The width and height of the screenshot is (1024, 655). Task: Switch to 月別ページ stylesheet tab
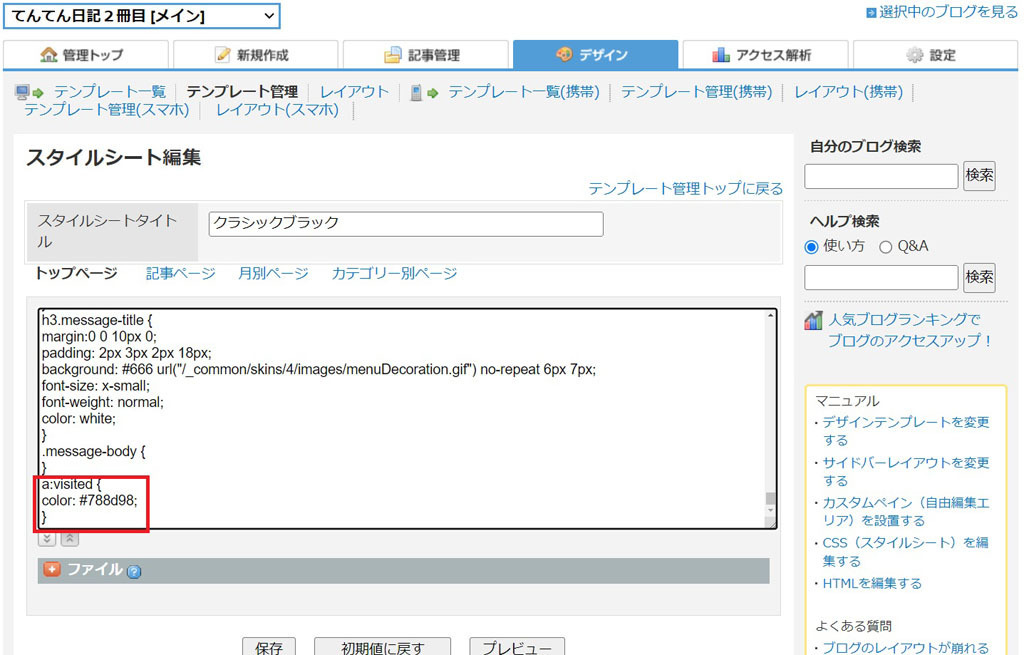point(274,273)
